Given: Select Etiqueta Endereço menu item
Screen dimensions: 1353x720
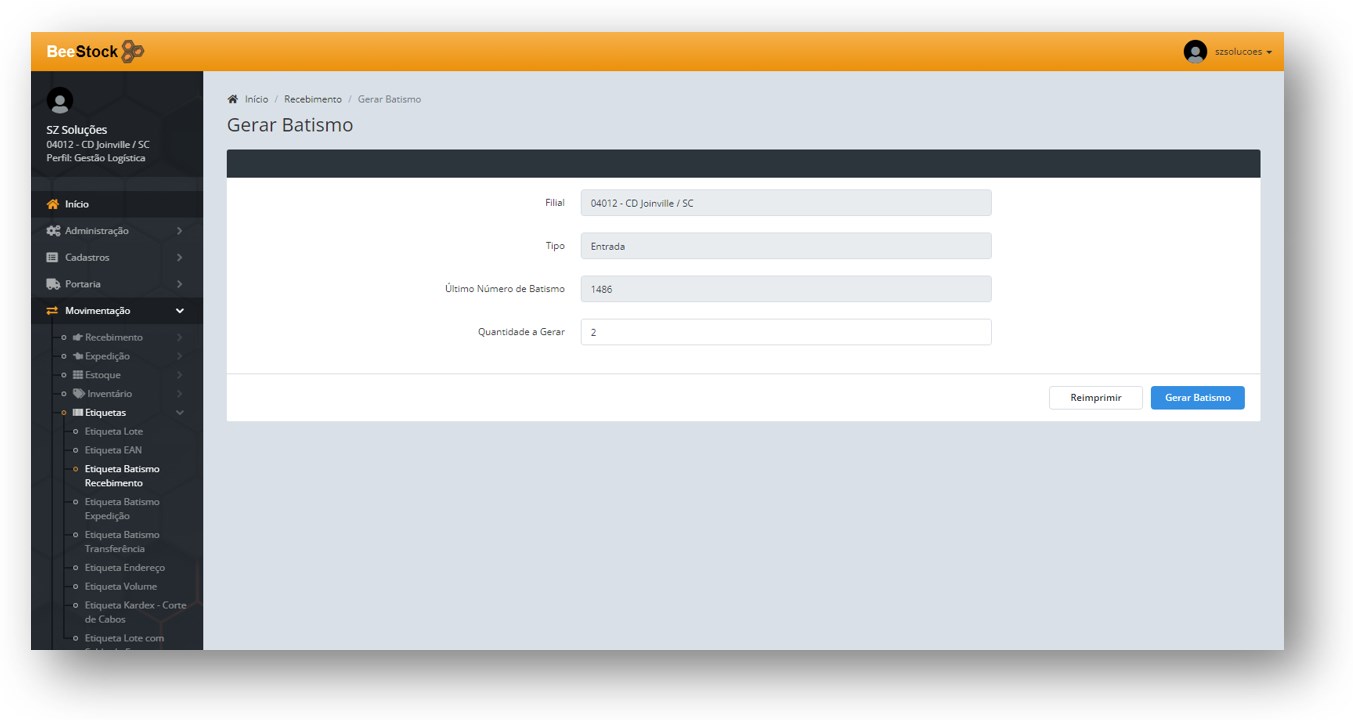Looking at the screenshot, I should tap(124, 568).
